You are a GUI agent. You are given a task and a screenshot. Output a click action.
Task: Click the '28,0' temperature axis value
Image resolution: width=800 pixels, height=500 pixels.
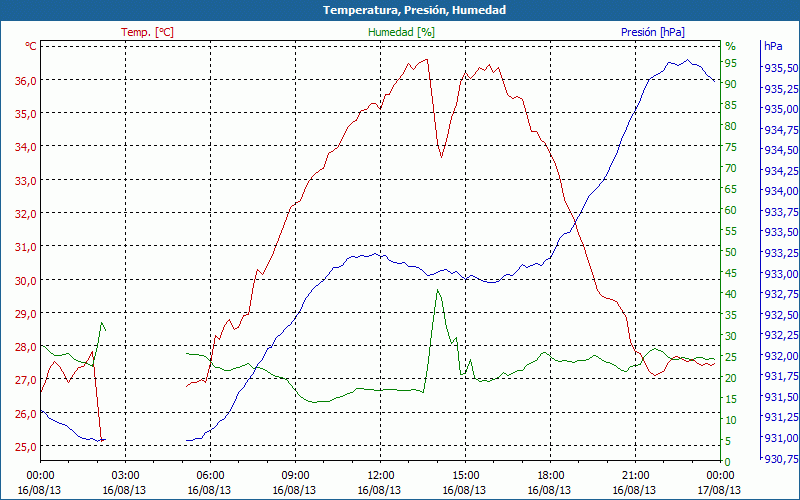(27, 347)
